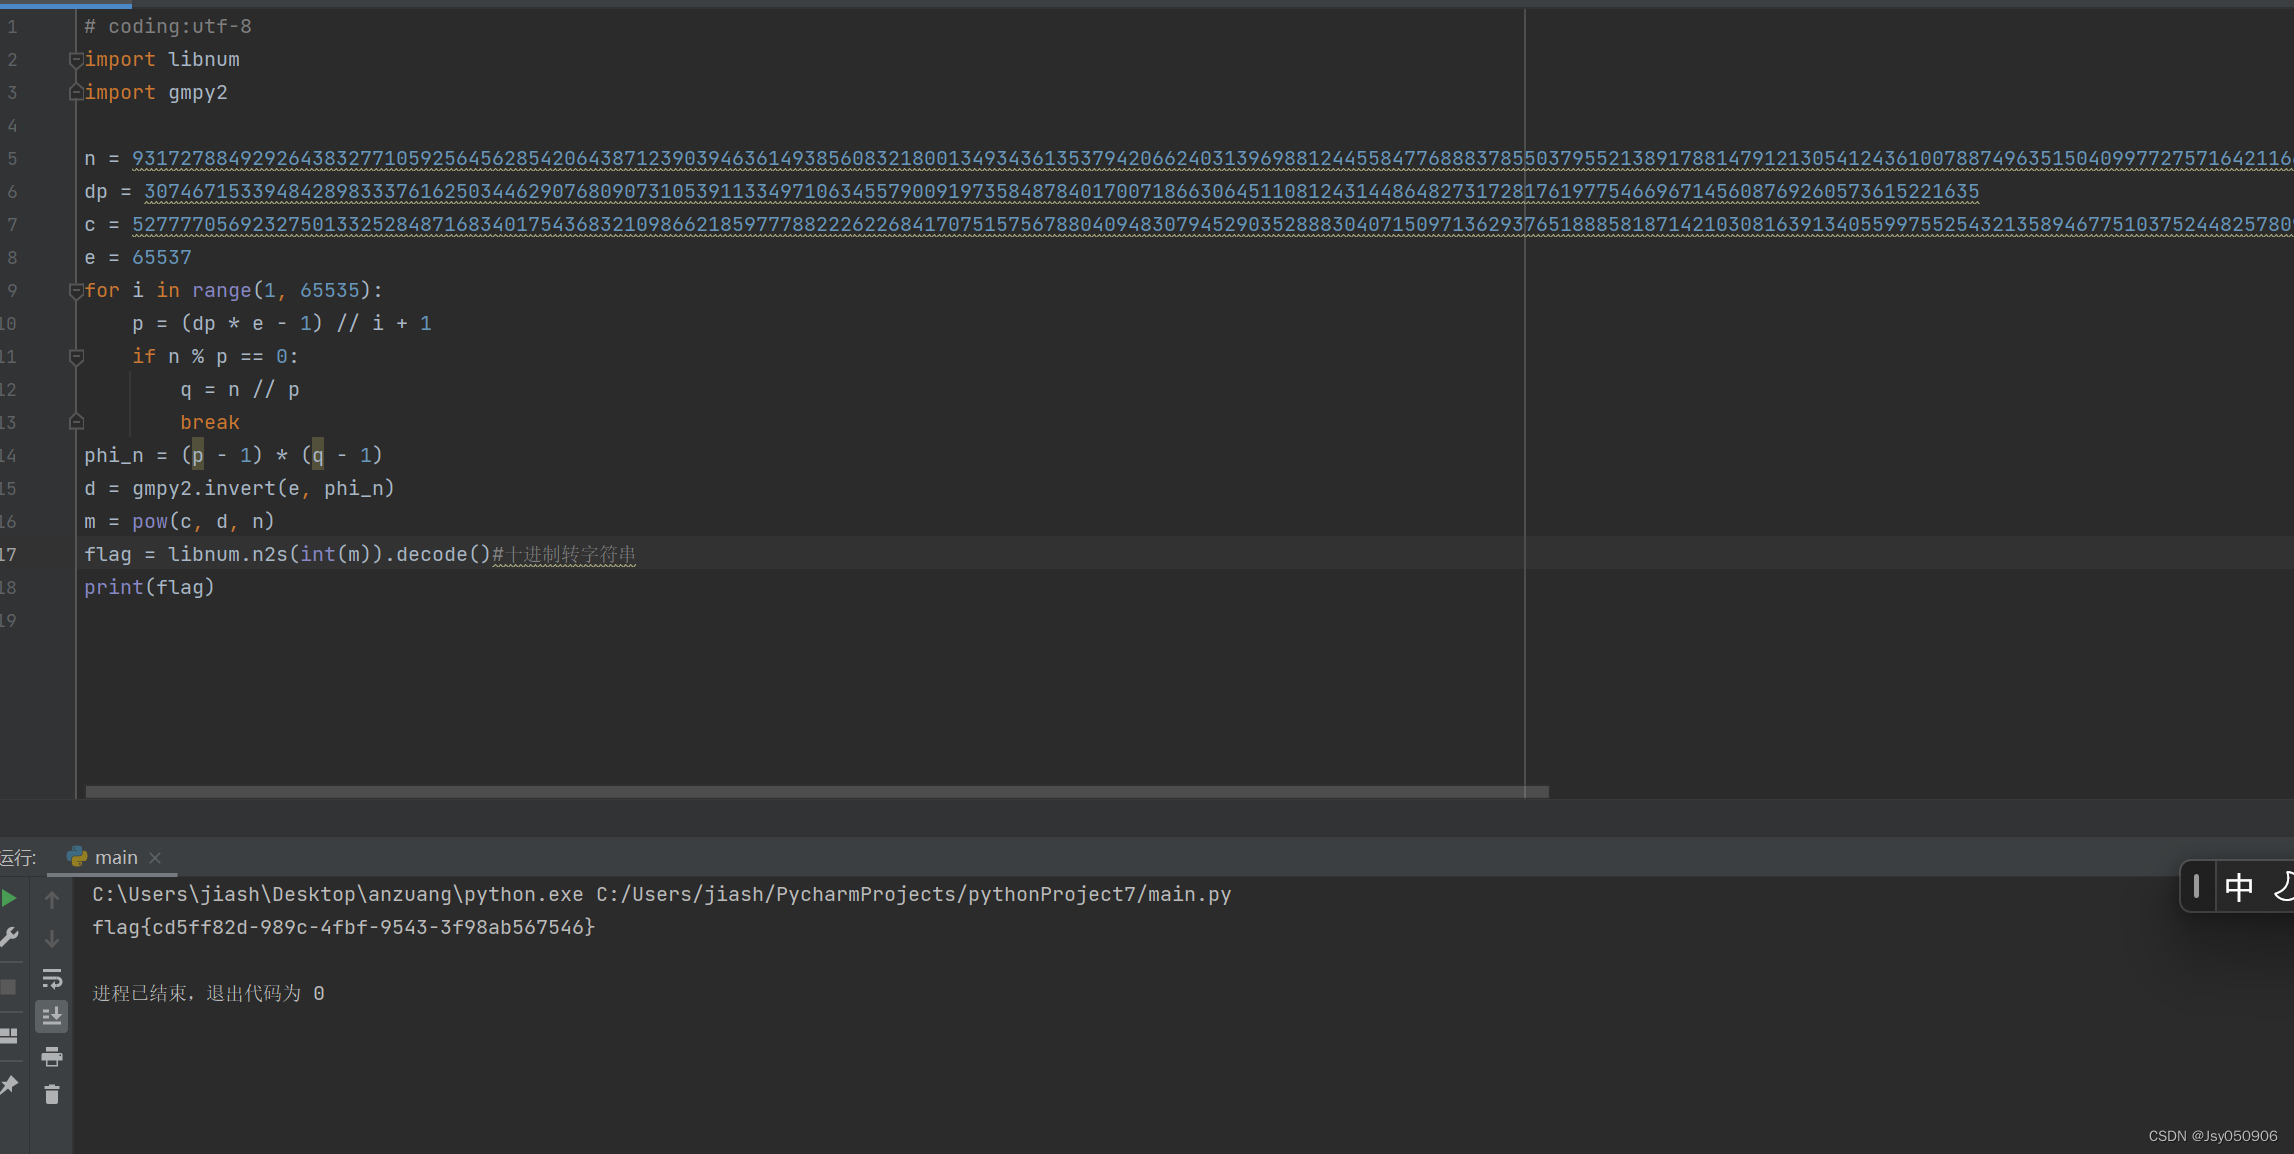This screenshot has width=2294, height=1154.
Task: Clear all console output with trash icon
Action: [x=52, y=1095]
